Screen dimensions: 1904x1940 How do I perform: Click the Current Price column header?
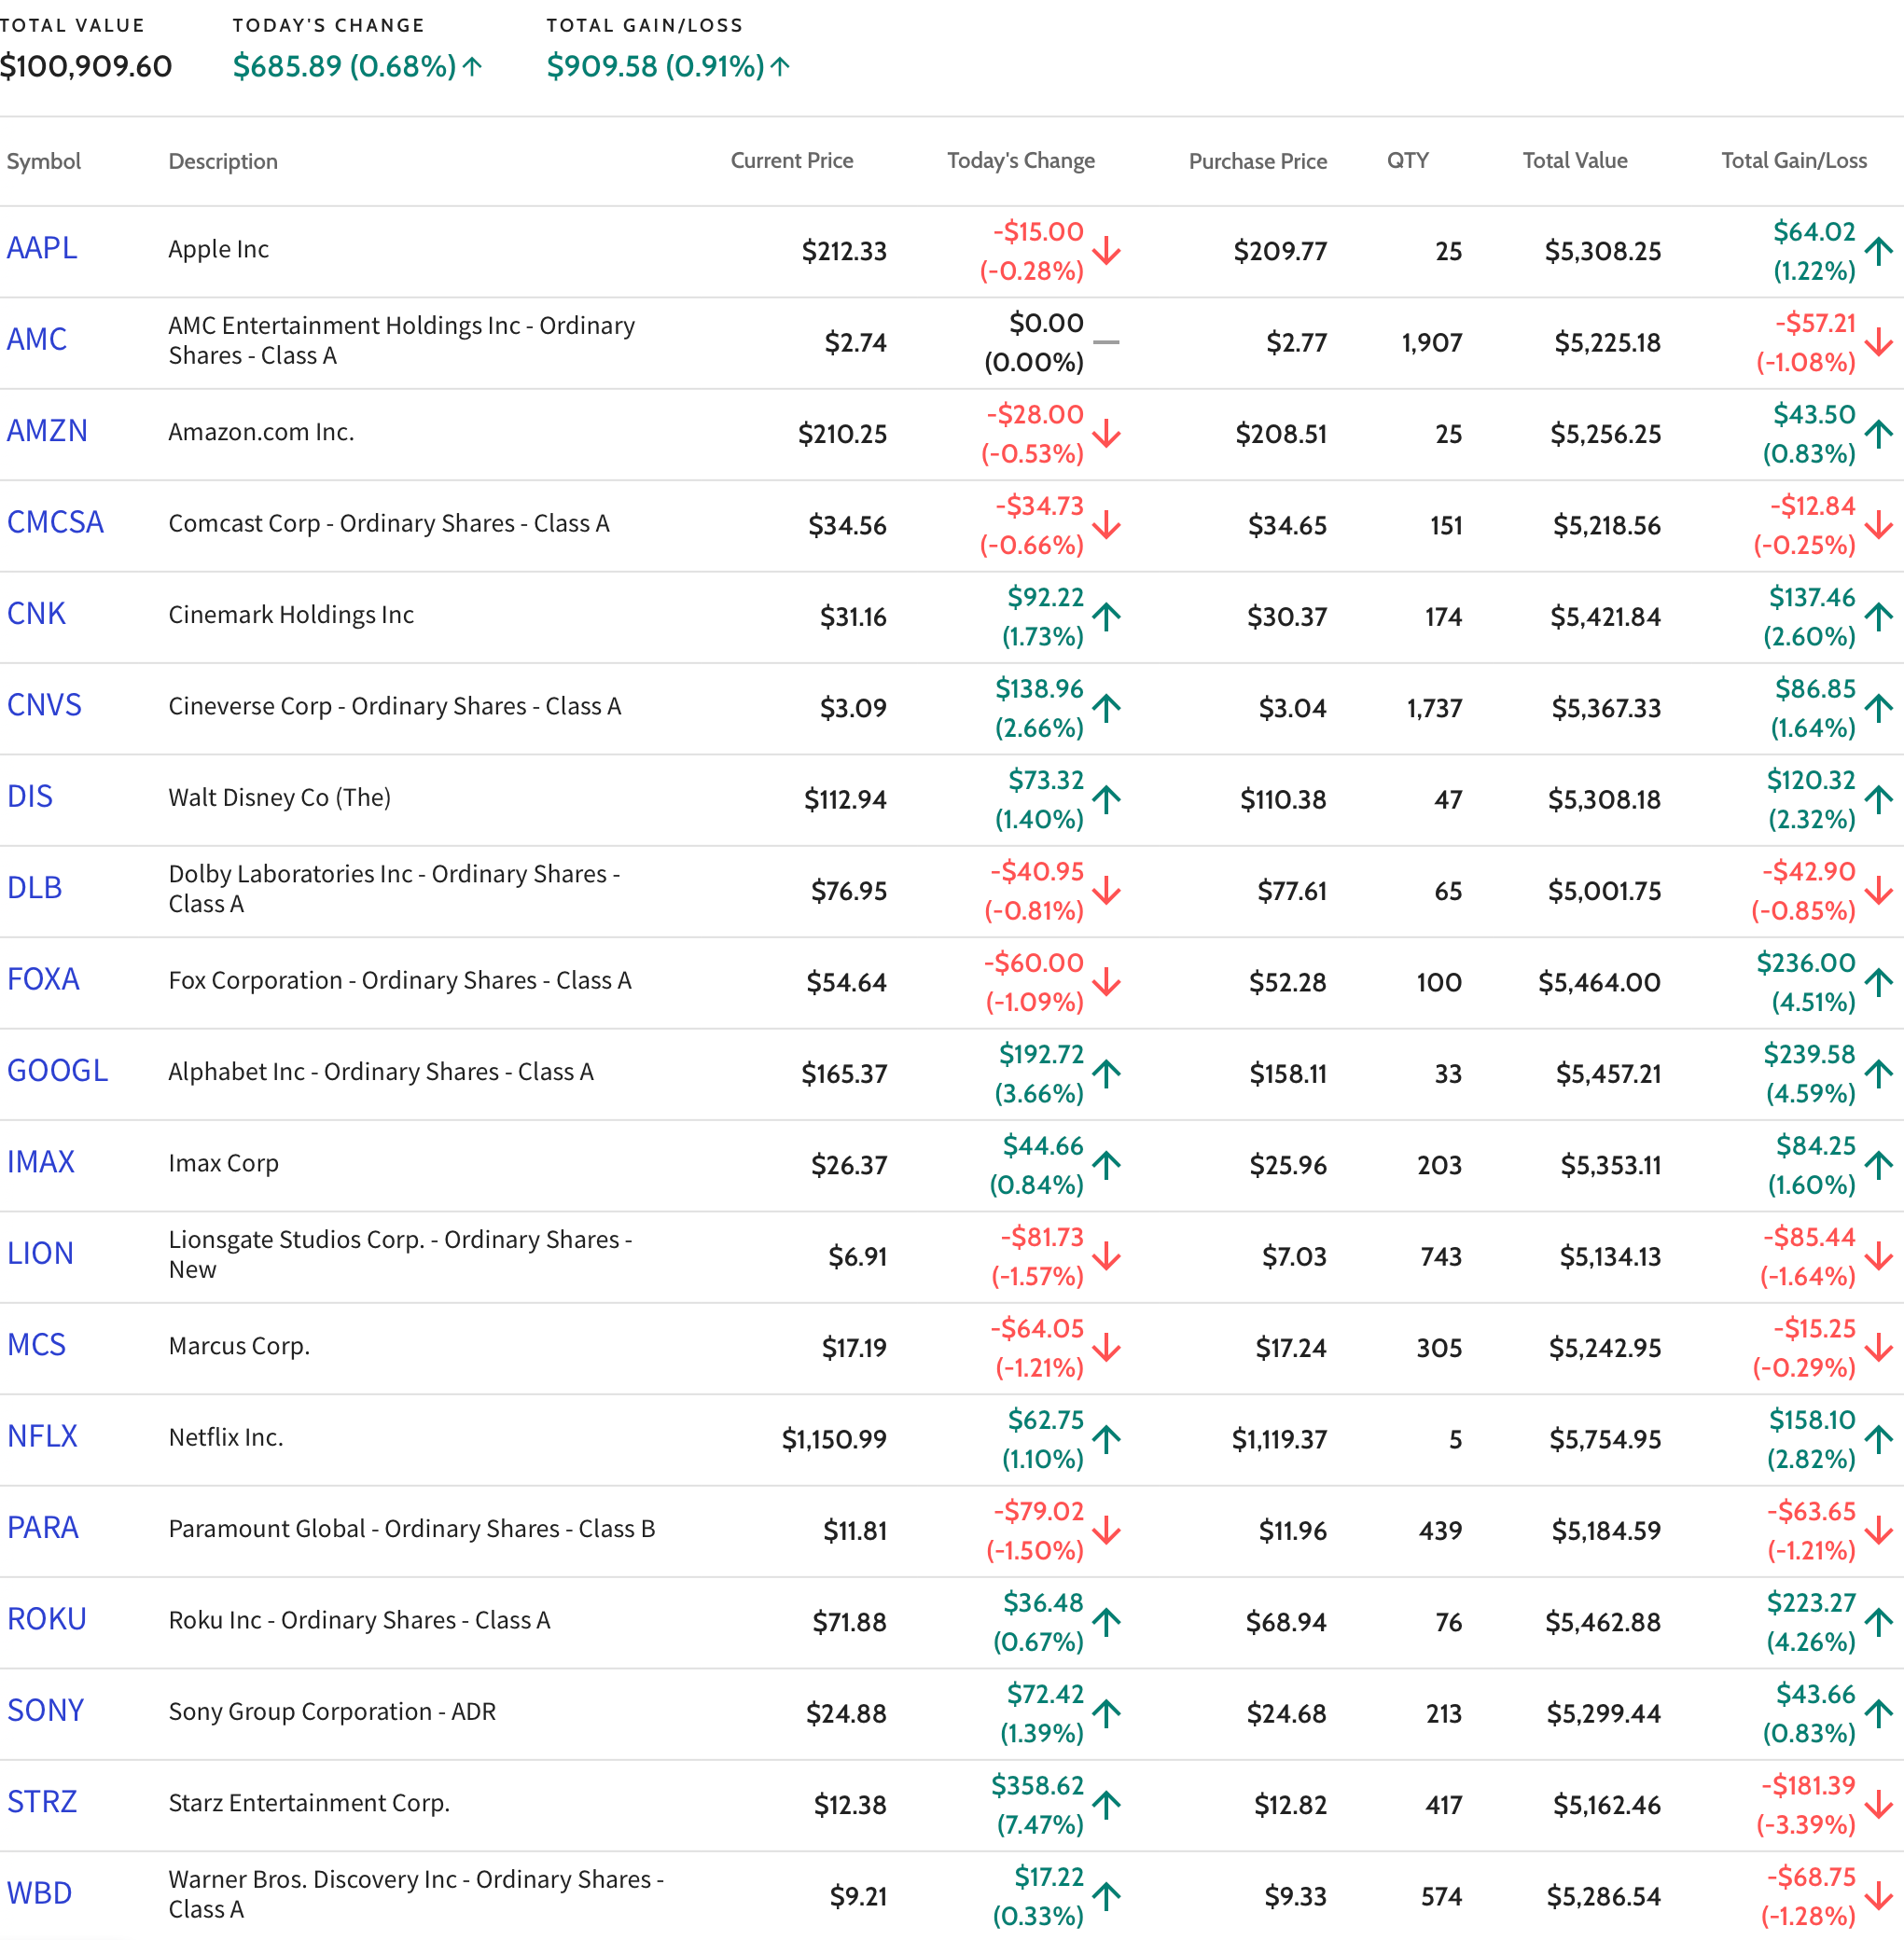pyautogui.click(x=792, y=161)
